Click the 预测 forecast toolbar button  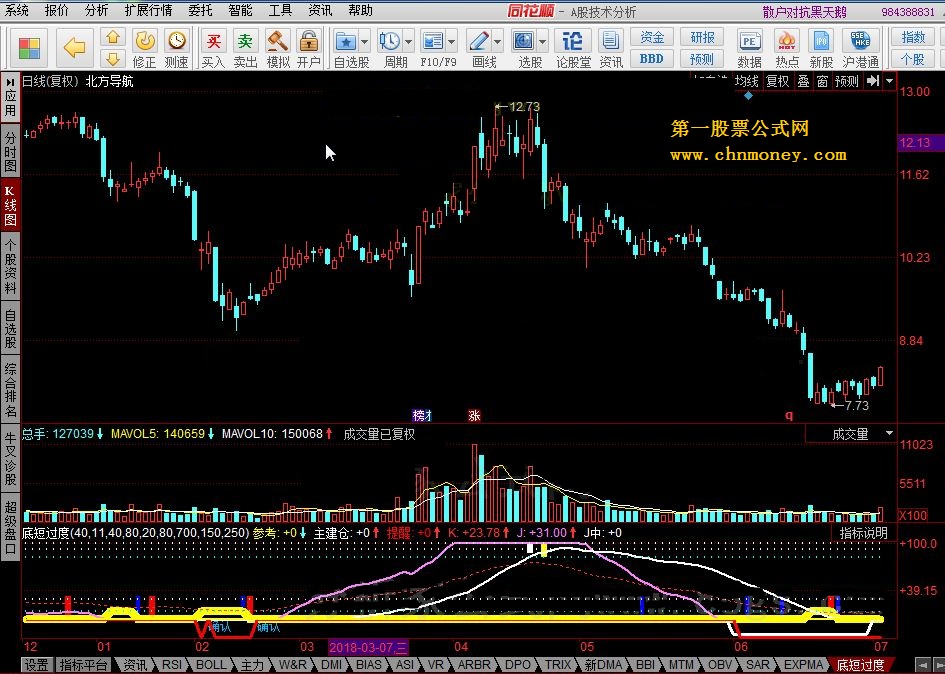(702, 59)
